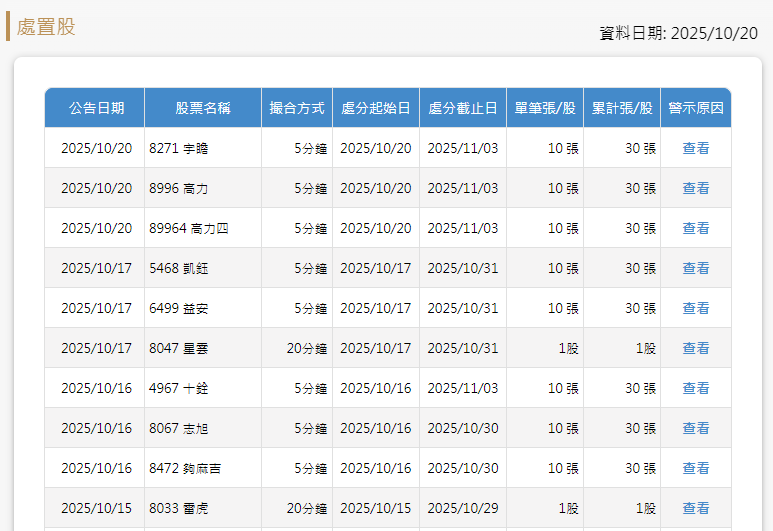
Task: Open 查看 link for 6499 益安
Action: tap(695, 308)
